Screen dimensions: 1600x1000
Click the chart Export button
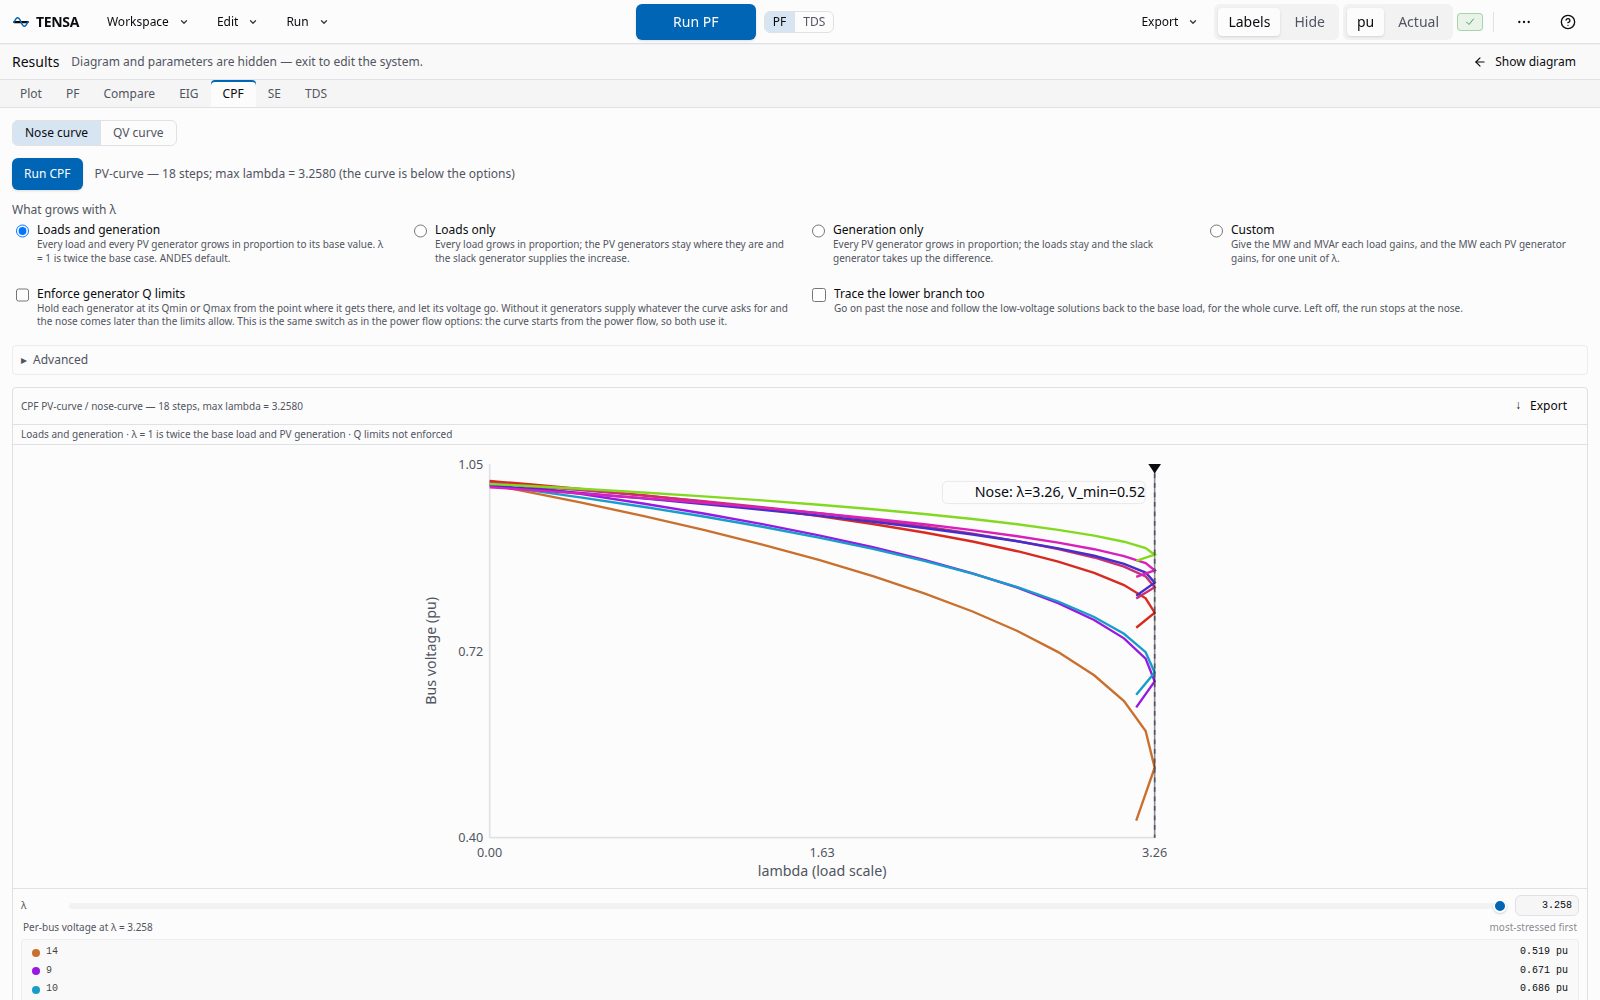(1541, 406)
